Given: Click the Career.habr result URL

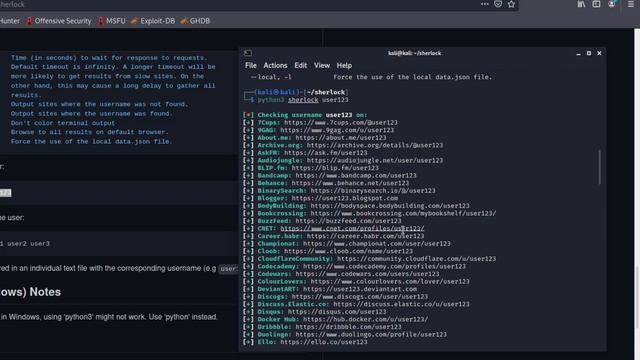Looking at the screenshot, I should pos(365,236).
